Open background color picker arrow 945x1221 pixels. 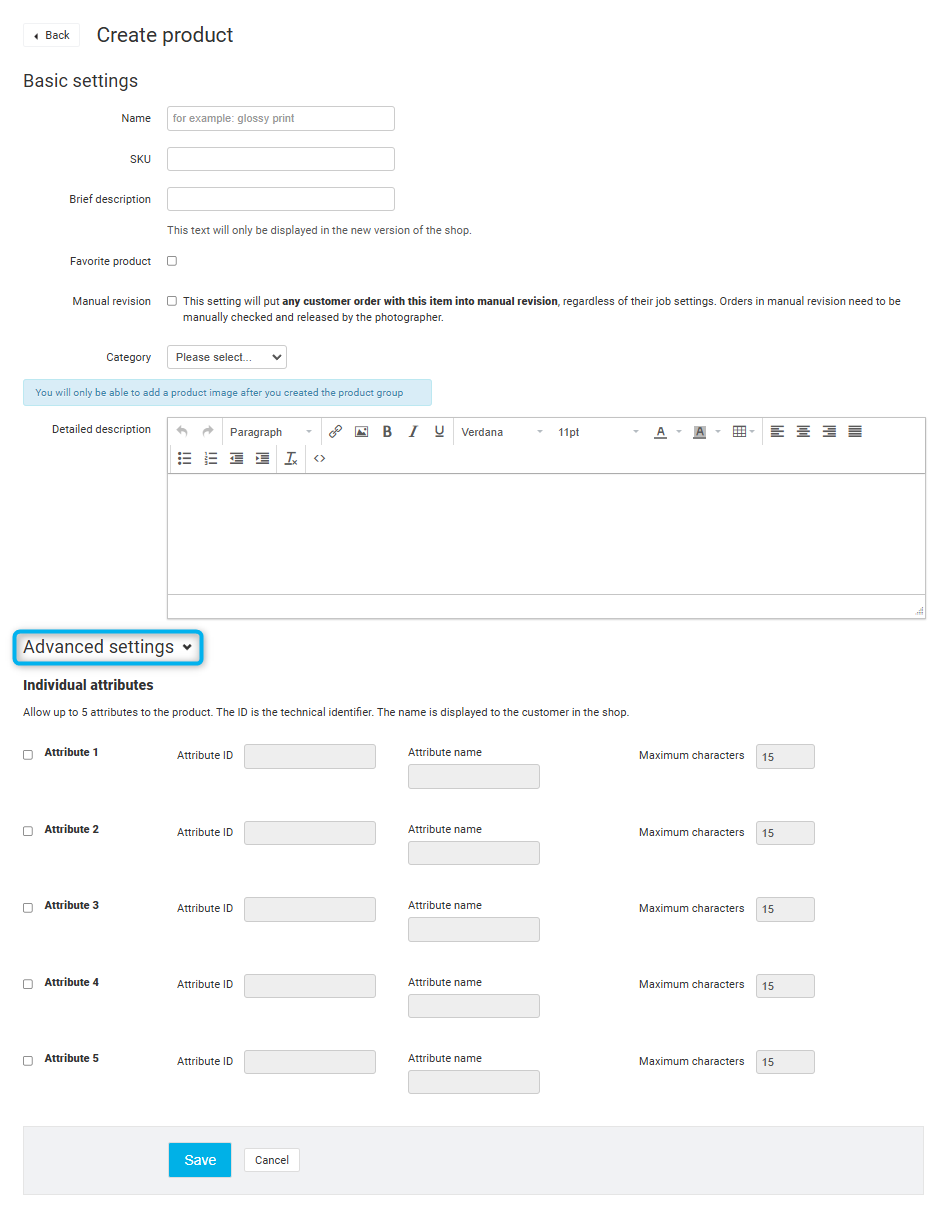point(718,432)
